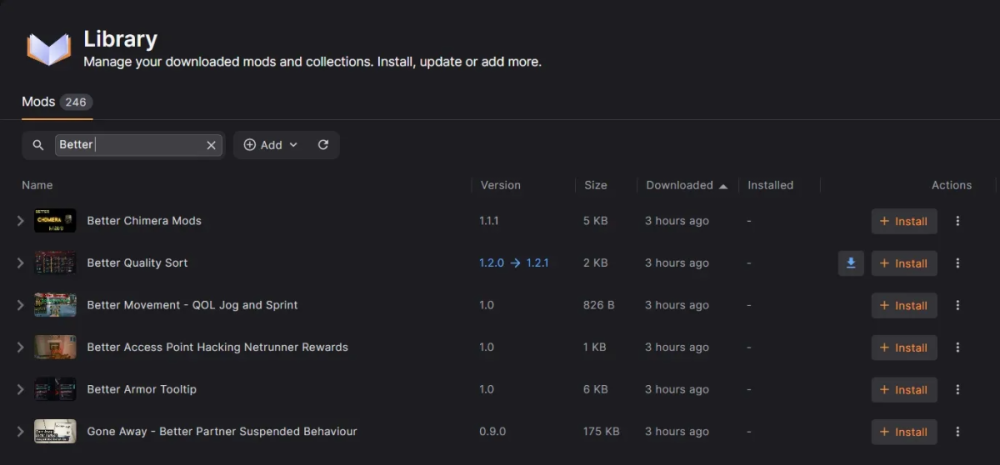
Task: Click the magnifying glass search icon
Action: coord(38,145)
